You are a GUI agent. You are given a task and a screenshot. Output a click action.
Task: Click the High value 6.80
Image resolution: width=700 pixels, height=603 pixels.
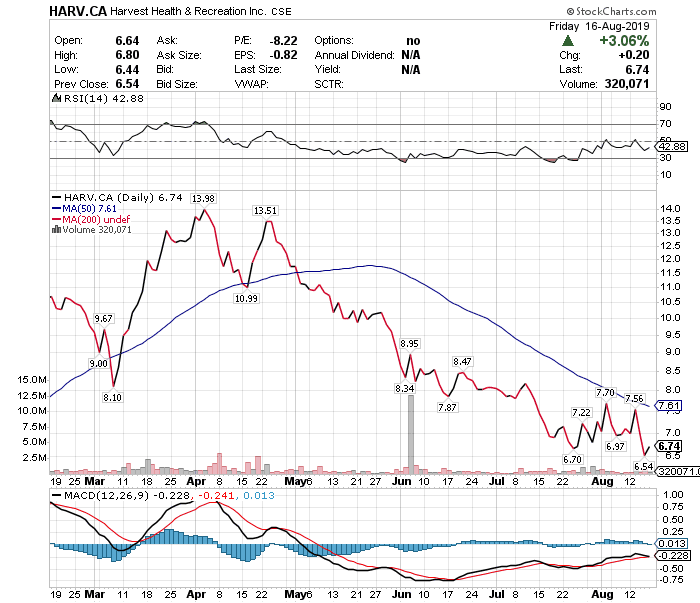click(x=127, y=55)
